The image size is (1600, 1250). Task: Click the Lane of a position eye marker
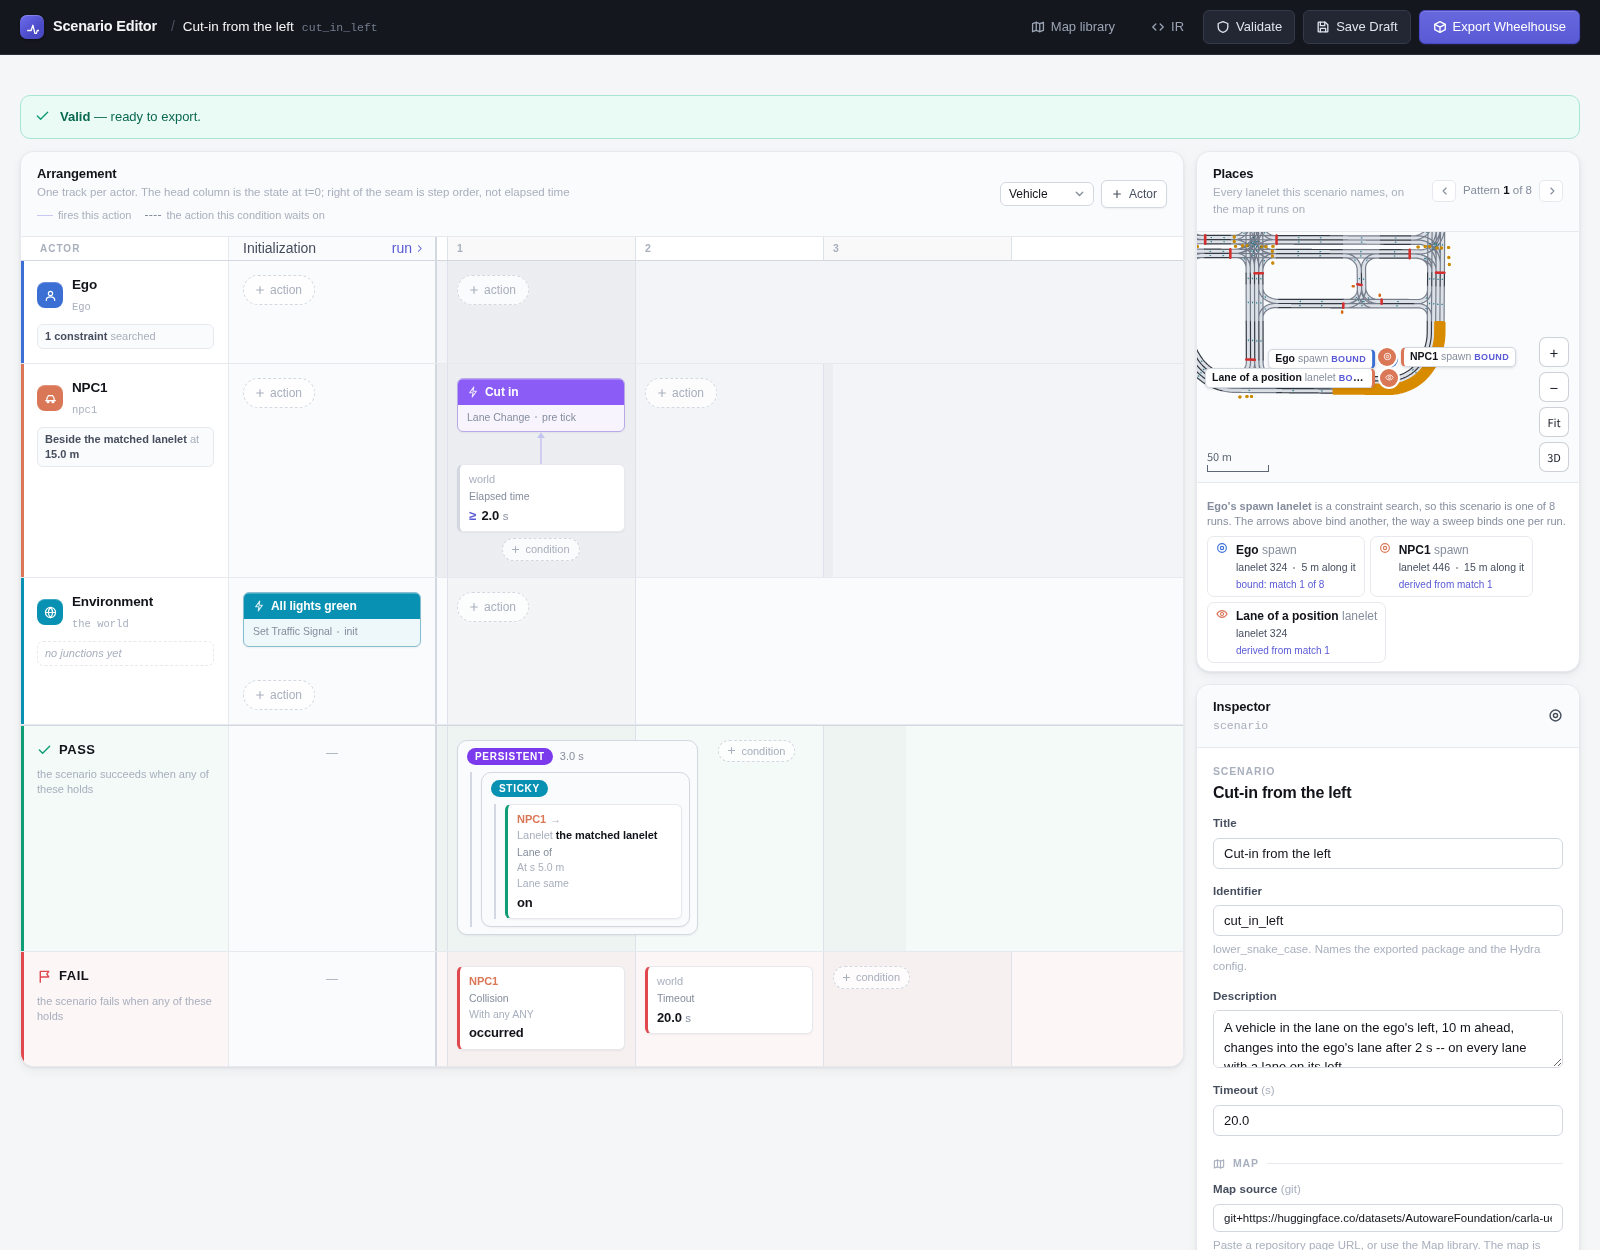click(x=1389, y=378)
